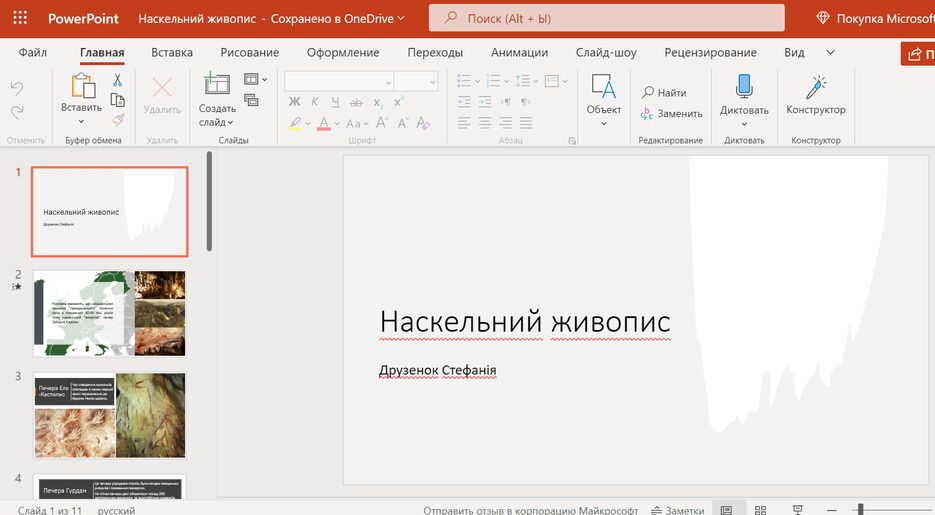Expand the Paste (Вставить) dropdown arrow

coord(81,123)
